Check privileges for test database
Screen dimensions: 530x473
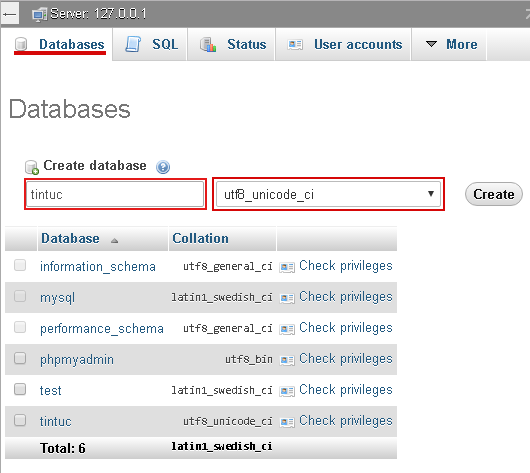(345, 390)
